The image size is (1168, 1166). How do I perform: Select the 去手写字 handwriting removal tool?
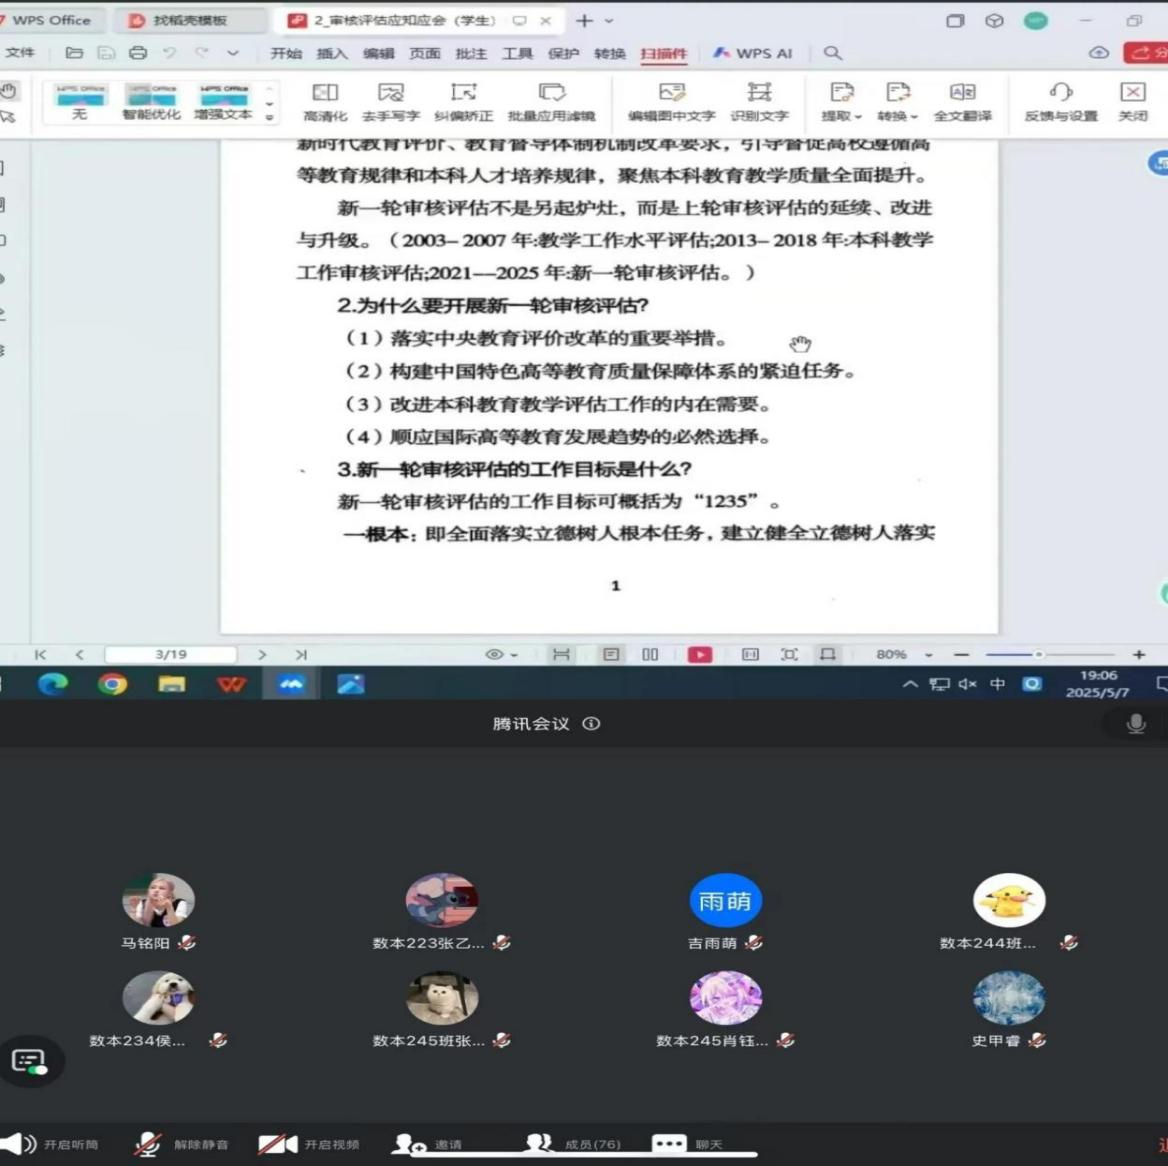(390, 100)
